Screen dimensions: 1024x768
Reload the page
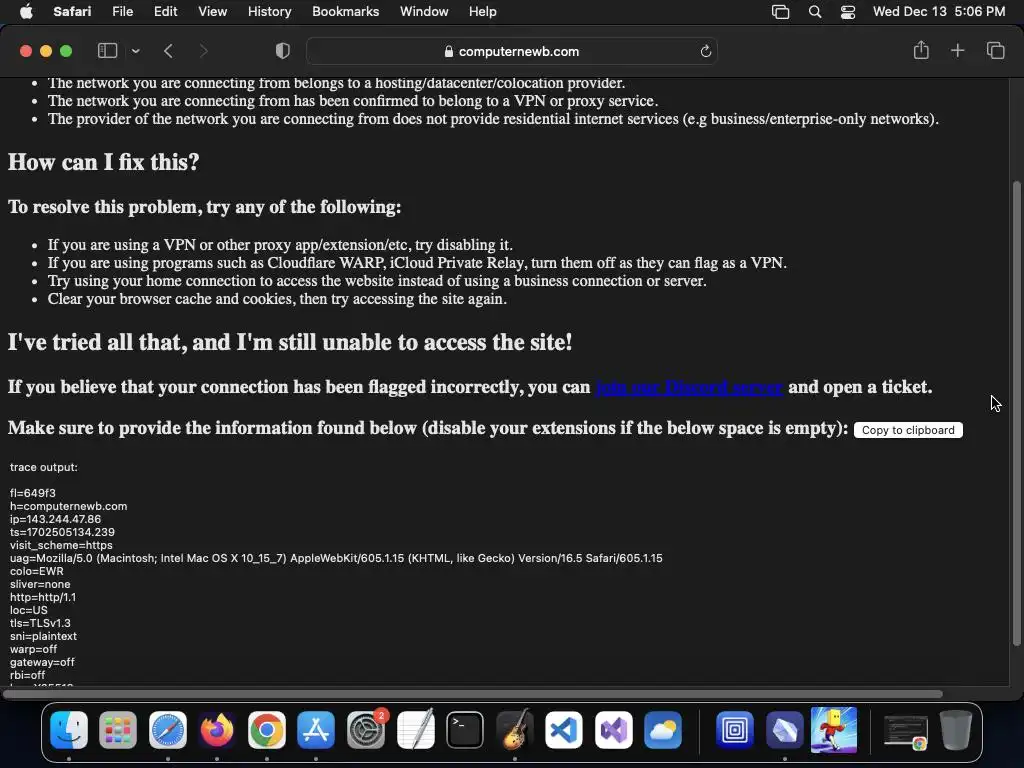[705, 51]
